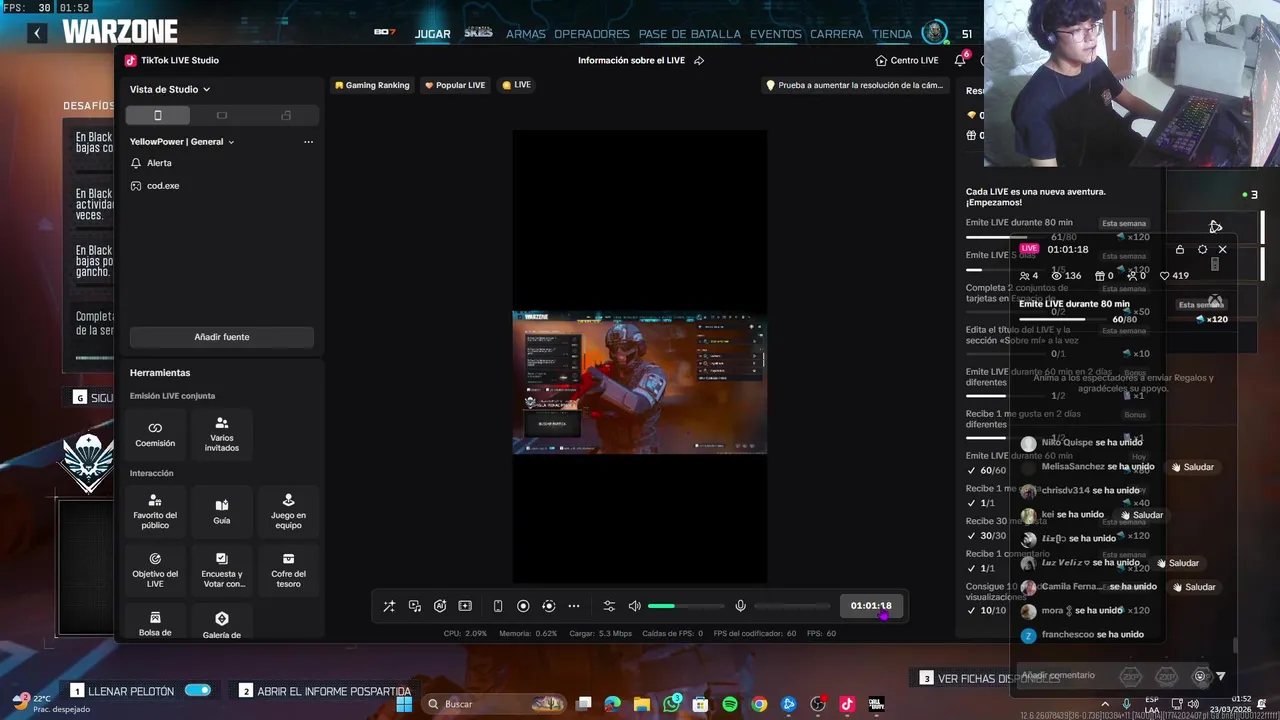Image resolution: width=1280 pixels, height=720 pixels.
Task: Open PASE DE BATALLA in Warzone
Action: pyautogui.click(x=690, y=34)
